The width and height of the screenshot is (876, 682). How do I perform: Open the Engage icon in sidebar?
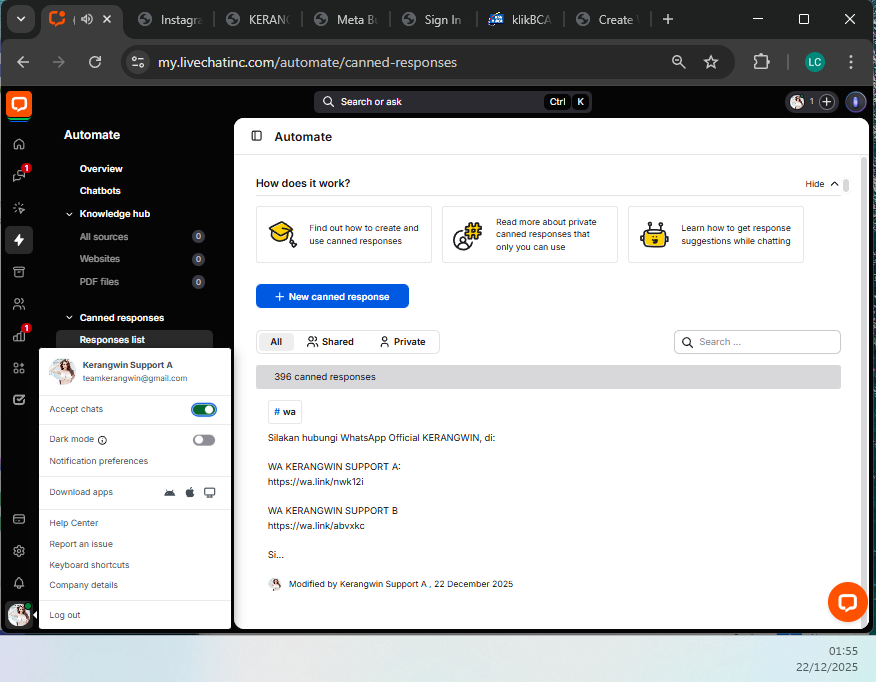(19, 208)
